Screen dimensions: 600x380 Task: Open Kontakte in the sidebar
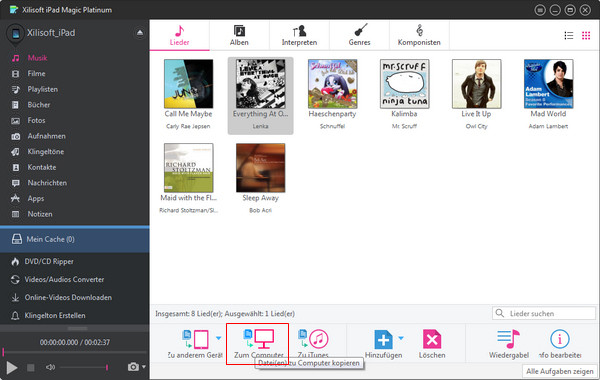[42, 167]
